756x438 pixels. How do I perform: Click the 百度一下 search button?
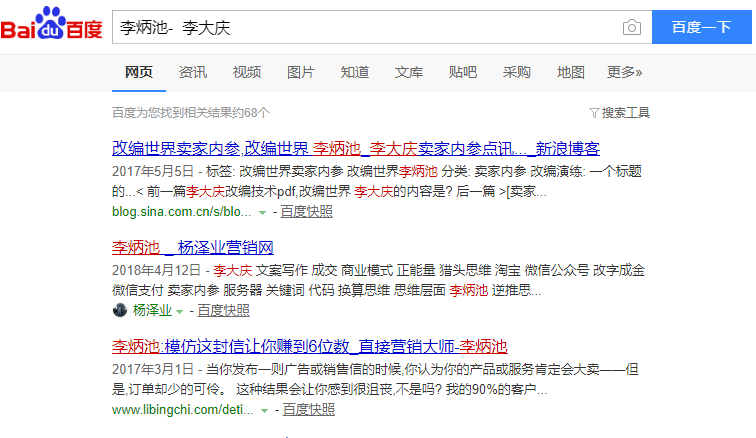tap(702, 27)
